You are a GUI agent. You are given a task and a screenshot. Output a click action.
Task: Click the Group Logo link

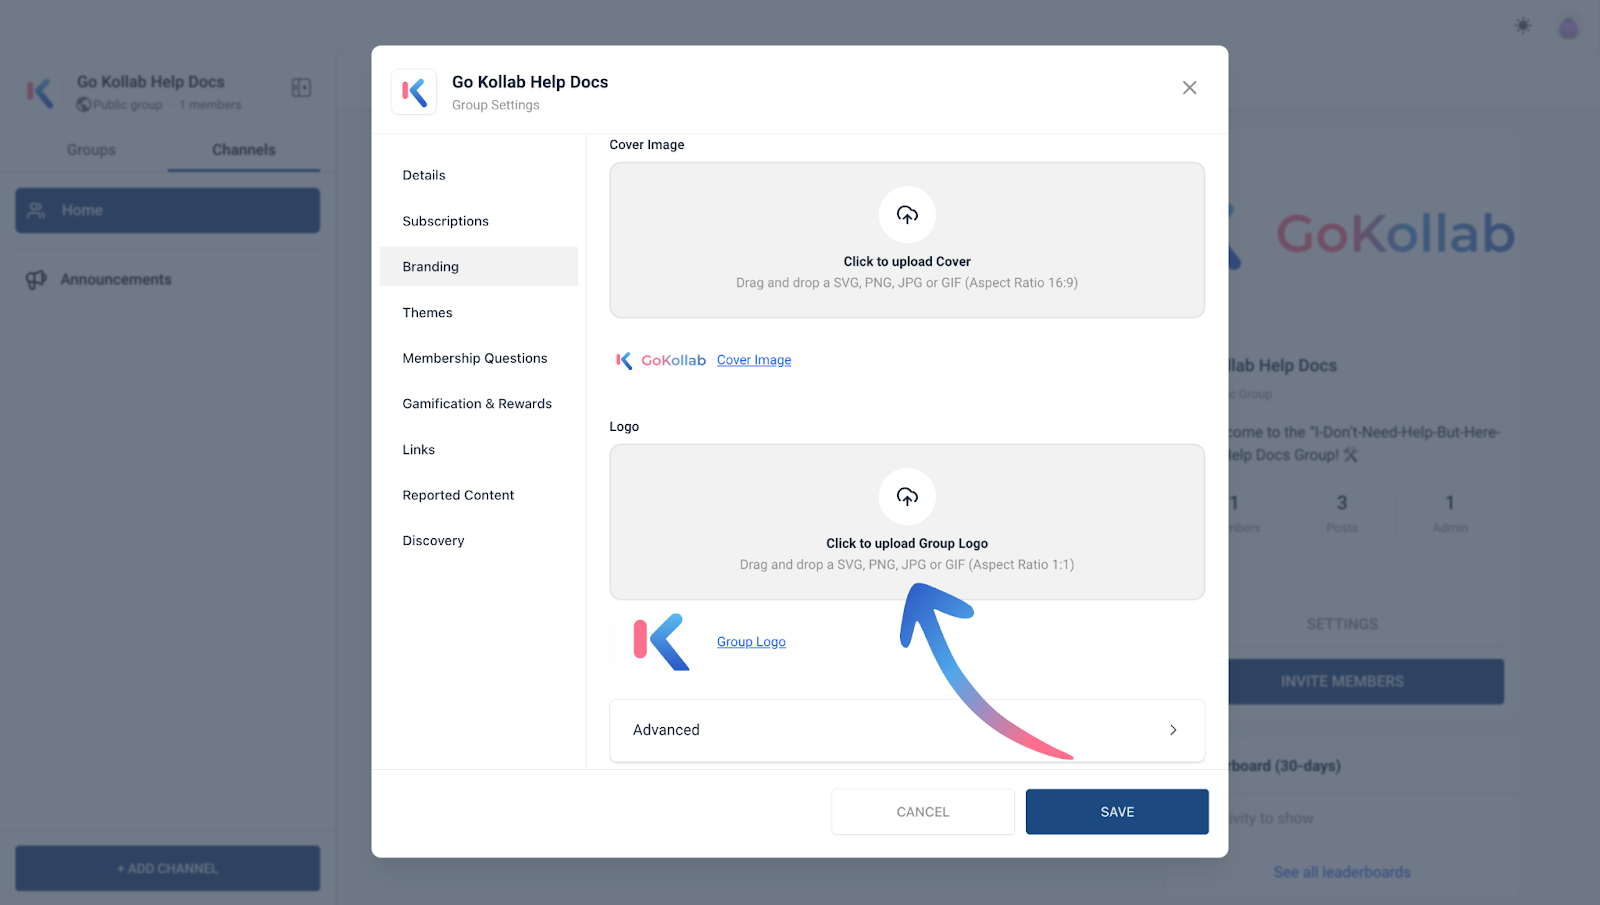(751, 642)
